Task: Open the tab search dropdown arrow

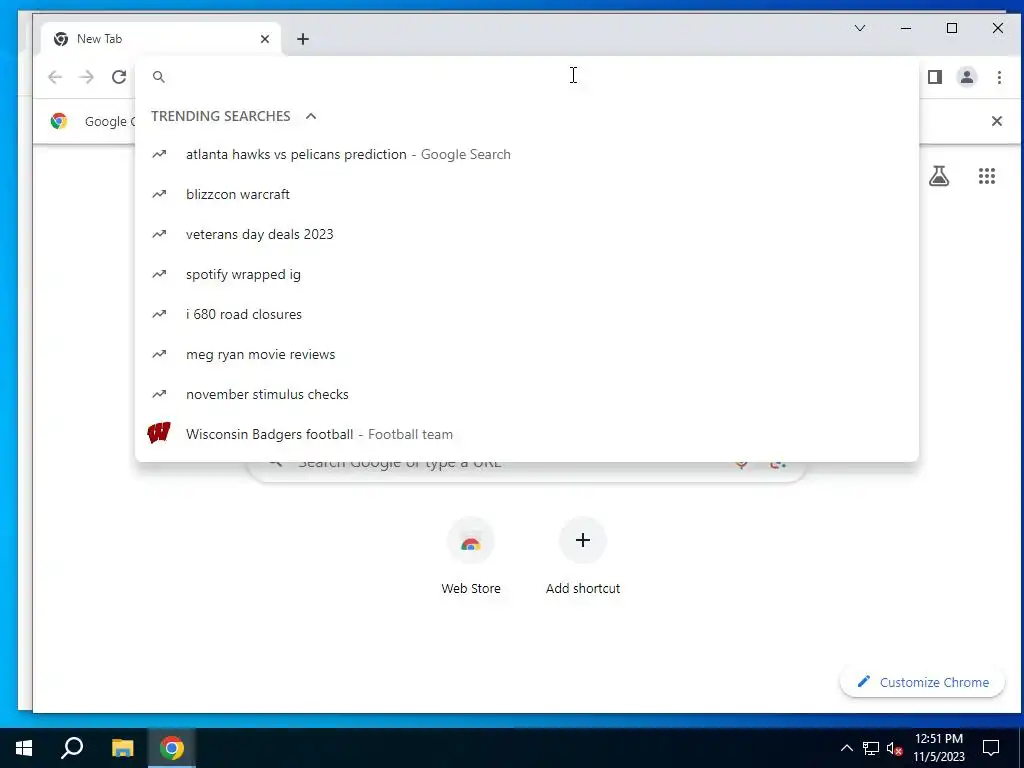Action: tap(860, 28)
